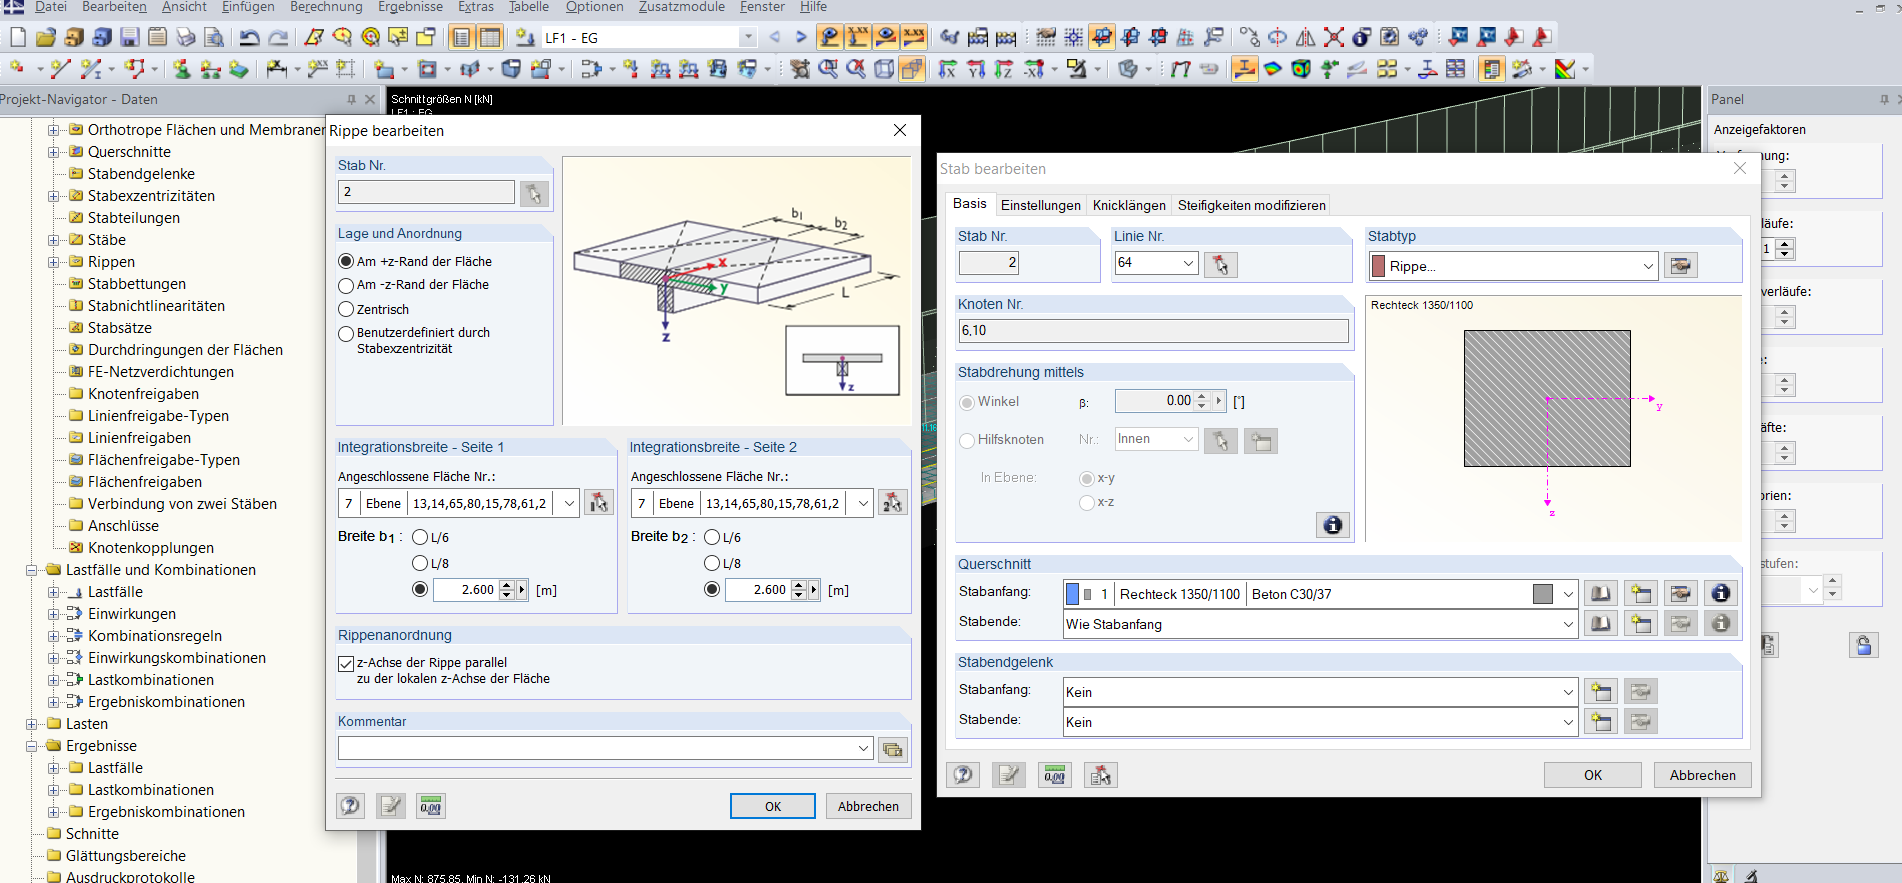The width and height of the screenshot is (1902, 883).
Task: Open Stabendgelenk Stabanfang 'Kein' dropdown
Action: point(1568,692)
